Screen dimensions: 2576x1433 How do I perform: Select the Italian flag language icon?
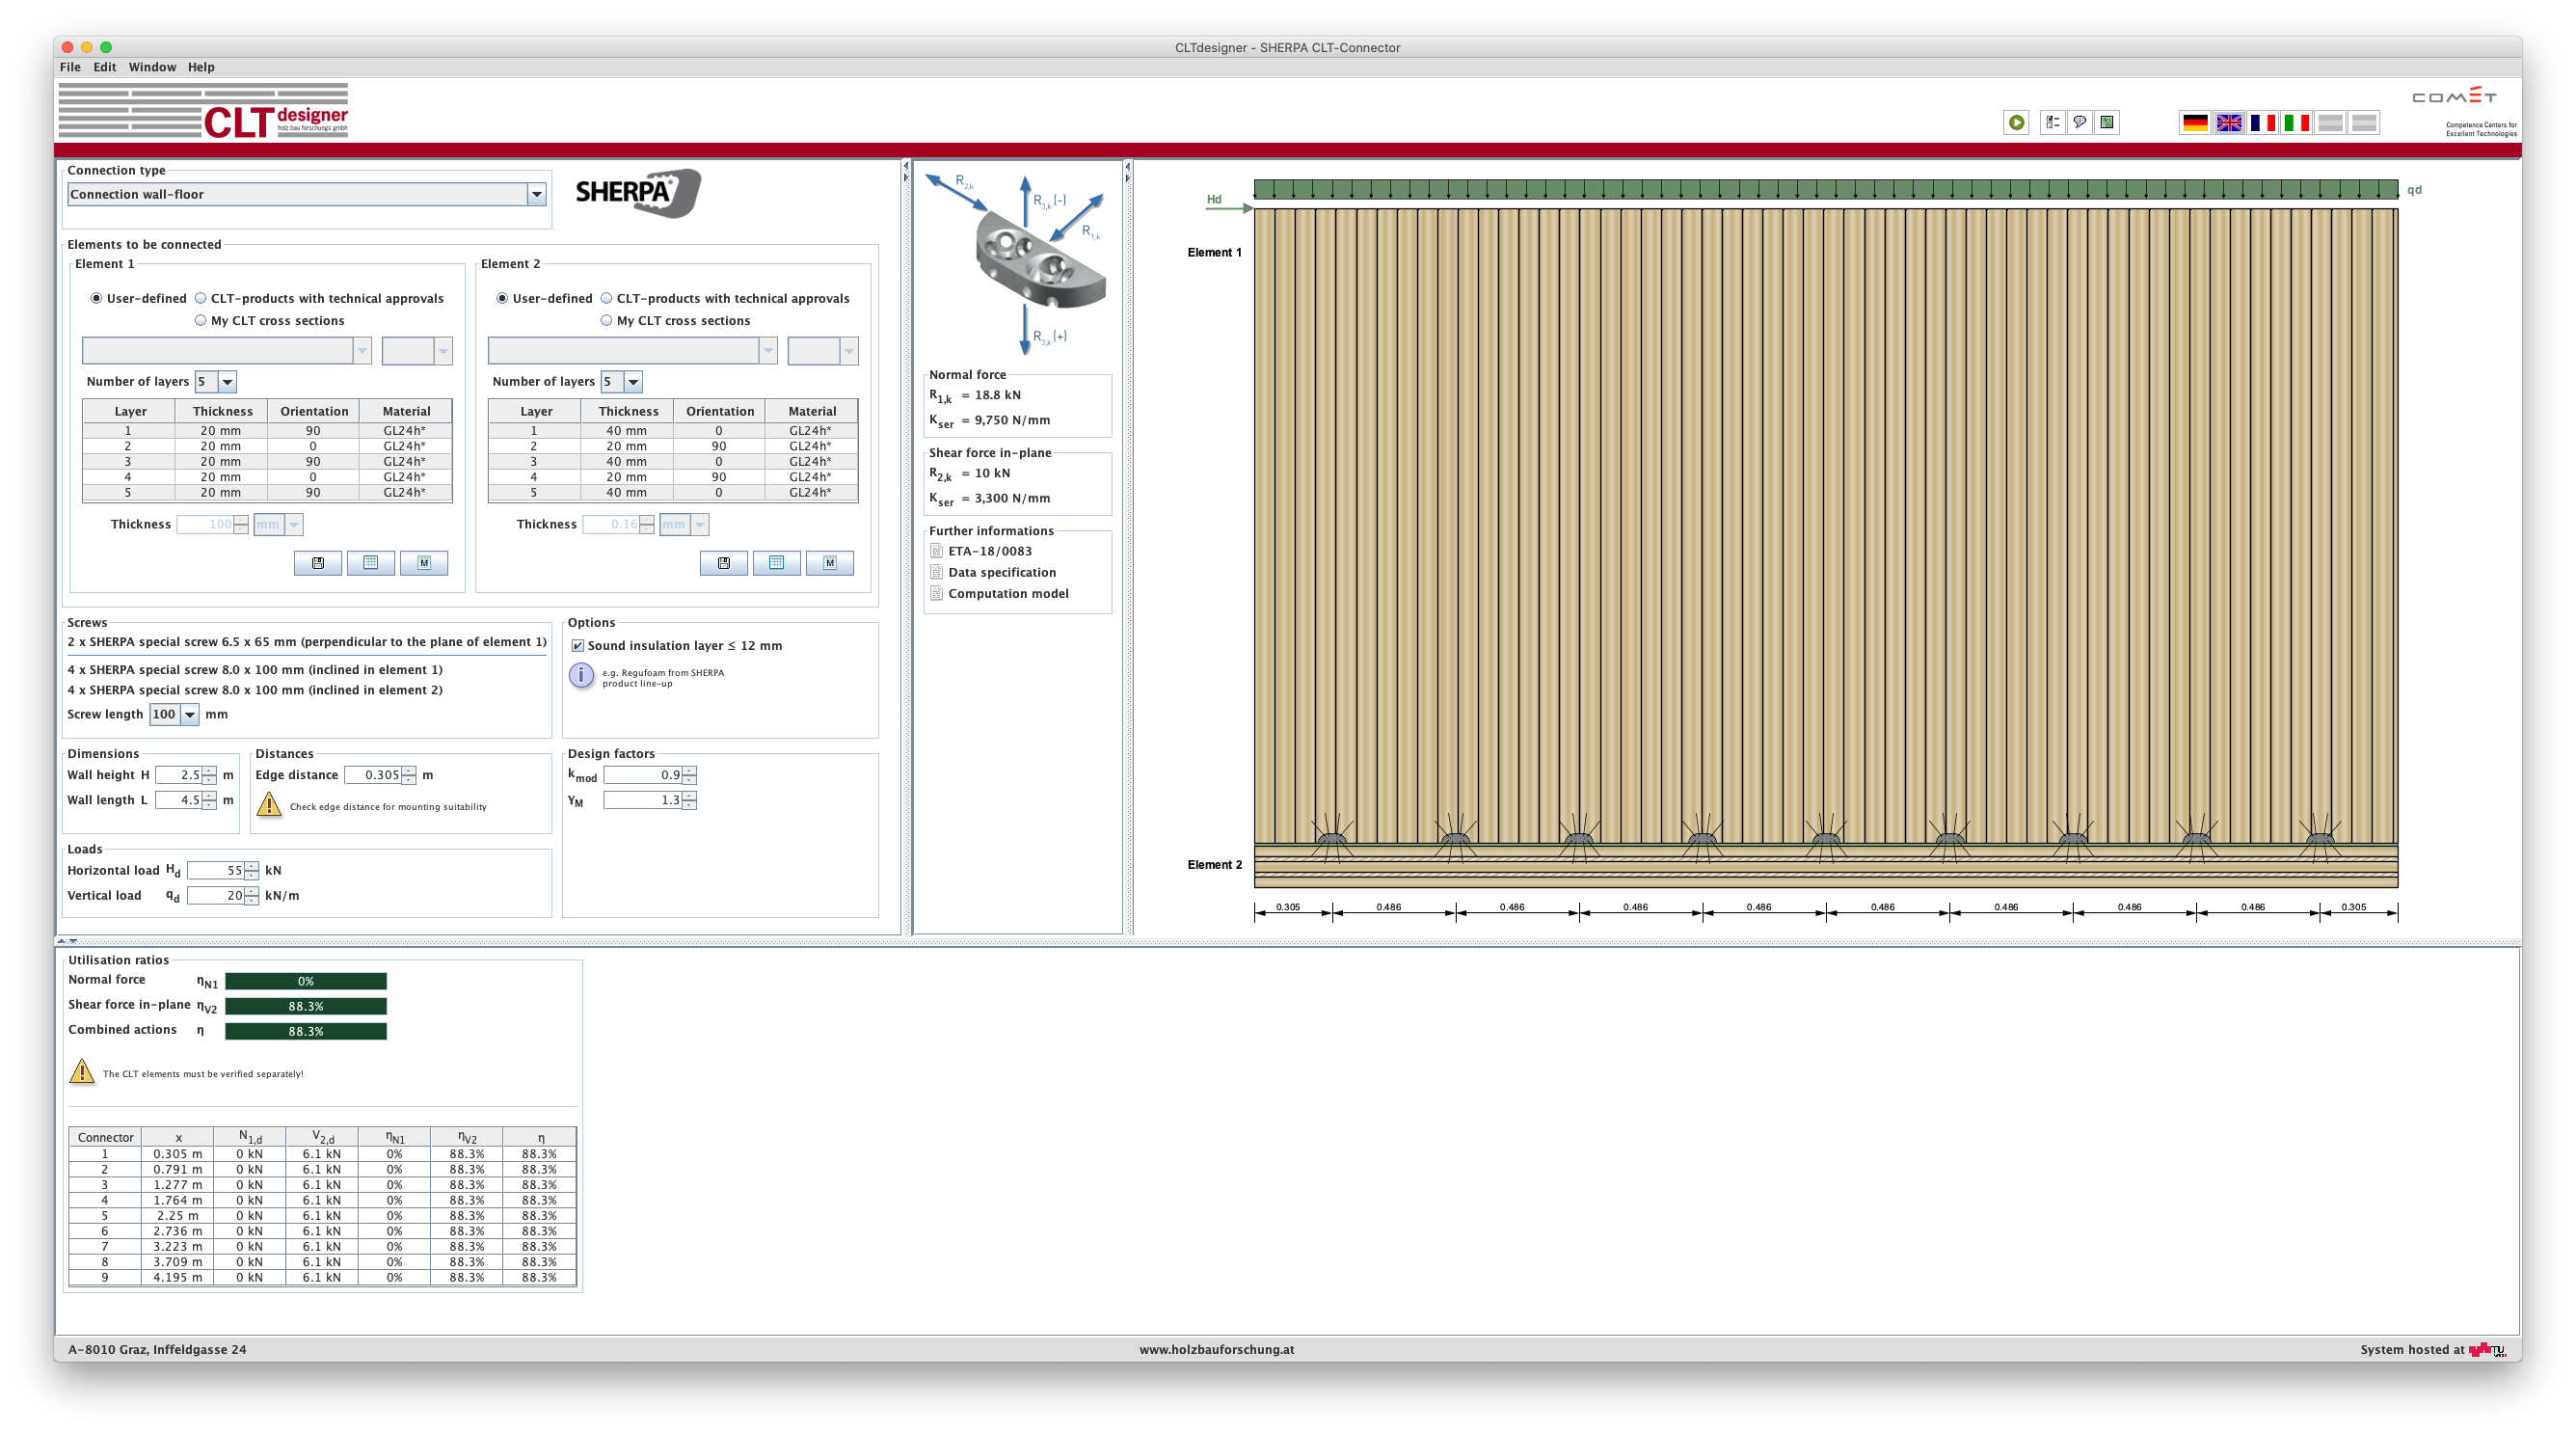(x=2296, y=122)
